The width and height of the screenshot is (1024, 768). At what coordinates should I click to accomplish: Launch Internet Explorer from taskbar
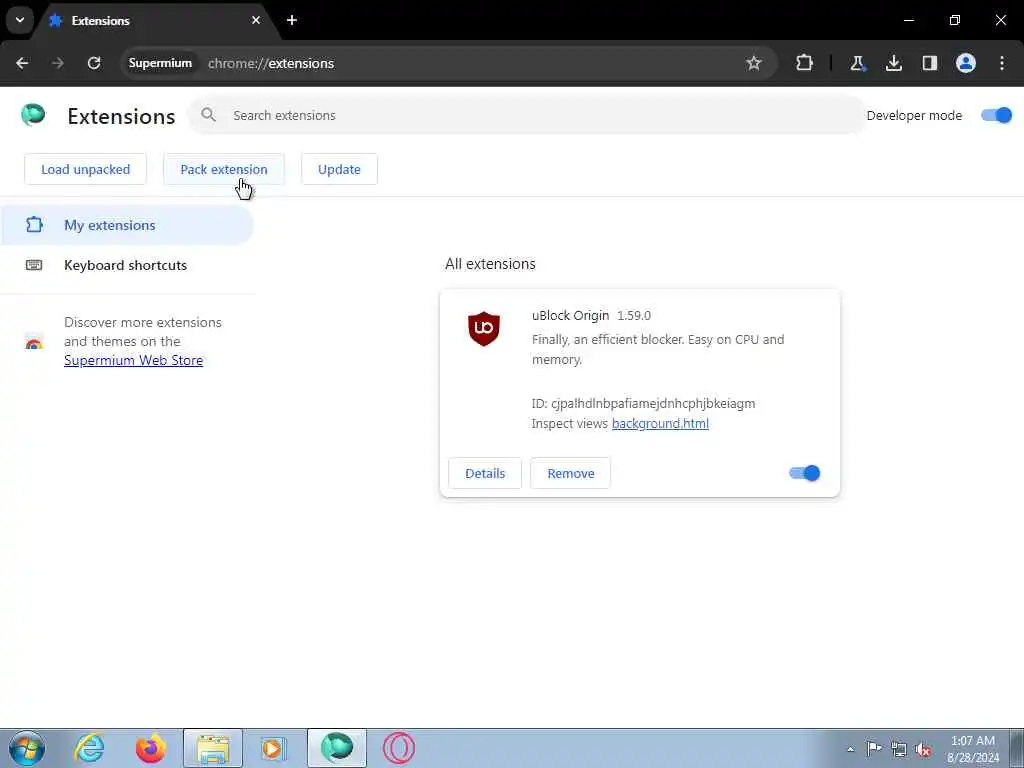coord(89,748)
